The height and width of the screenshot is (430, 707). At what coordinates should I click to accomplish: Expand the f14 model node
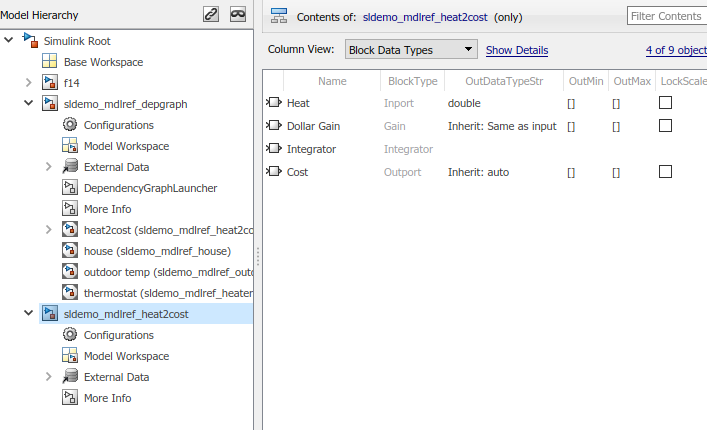tap(28, 82)
